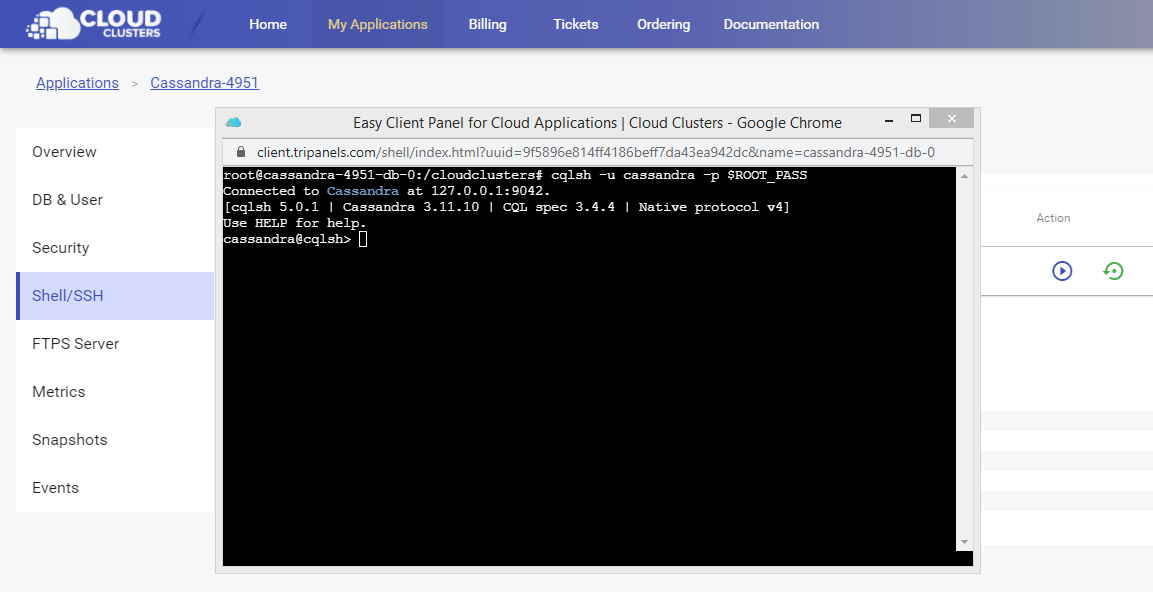Open the Home menu item
Image resolution: width=1153 pixels, height=592 pixels.
click(x=268, y=24)
